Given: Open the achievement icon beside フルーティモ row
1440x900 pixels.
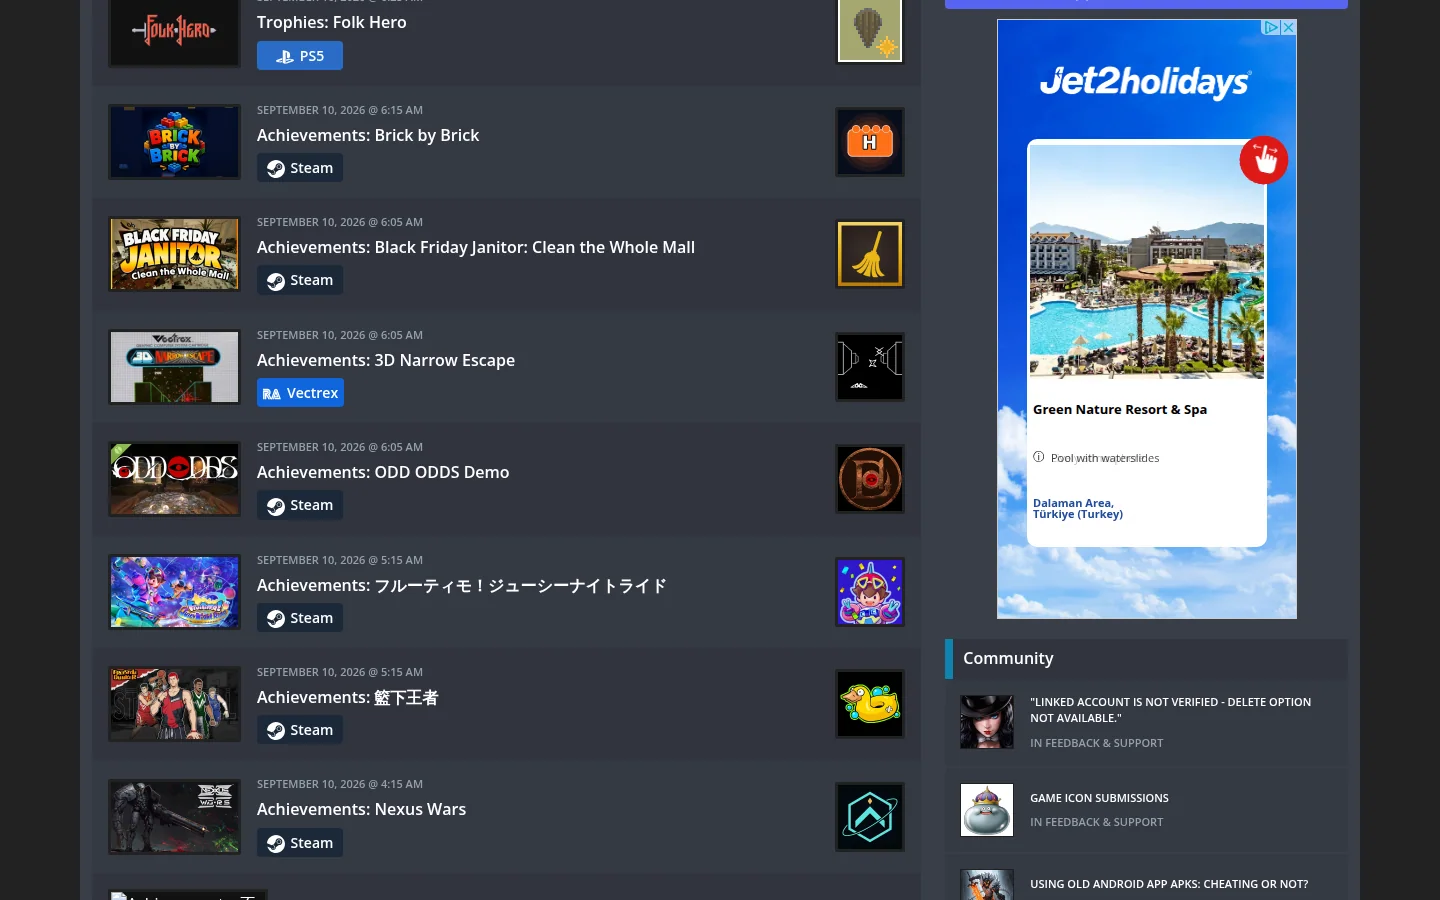Looking at the screenshot, I should [870, 592].
